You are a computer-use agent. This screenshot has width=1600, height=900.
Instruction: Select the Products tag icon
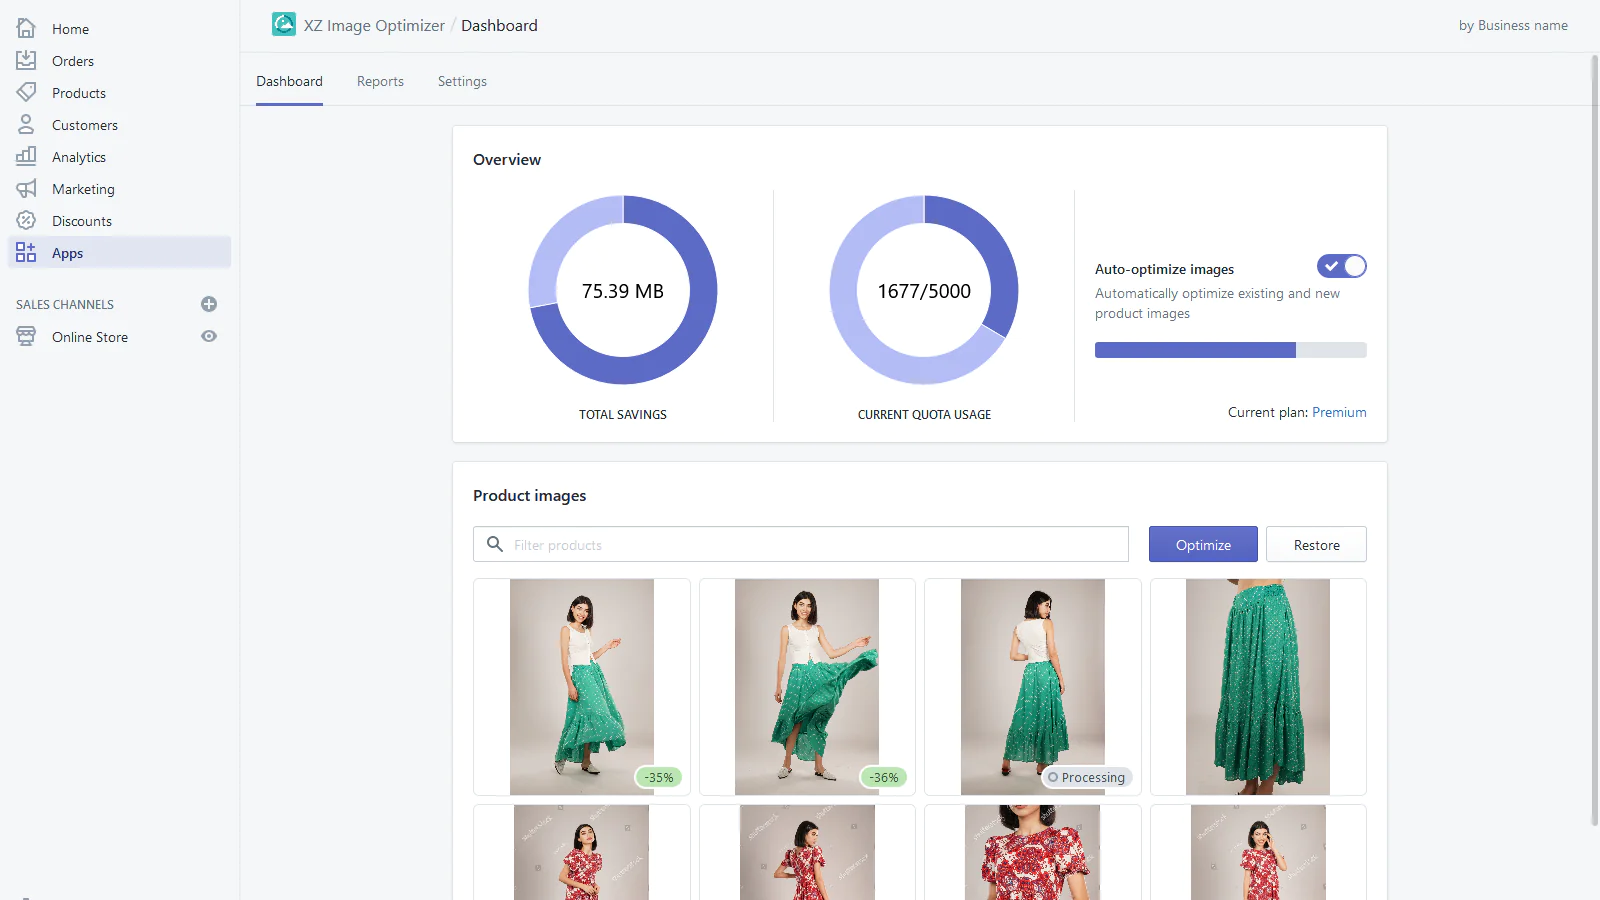(26, 93)
